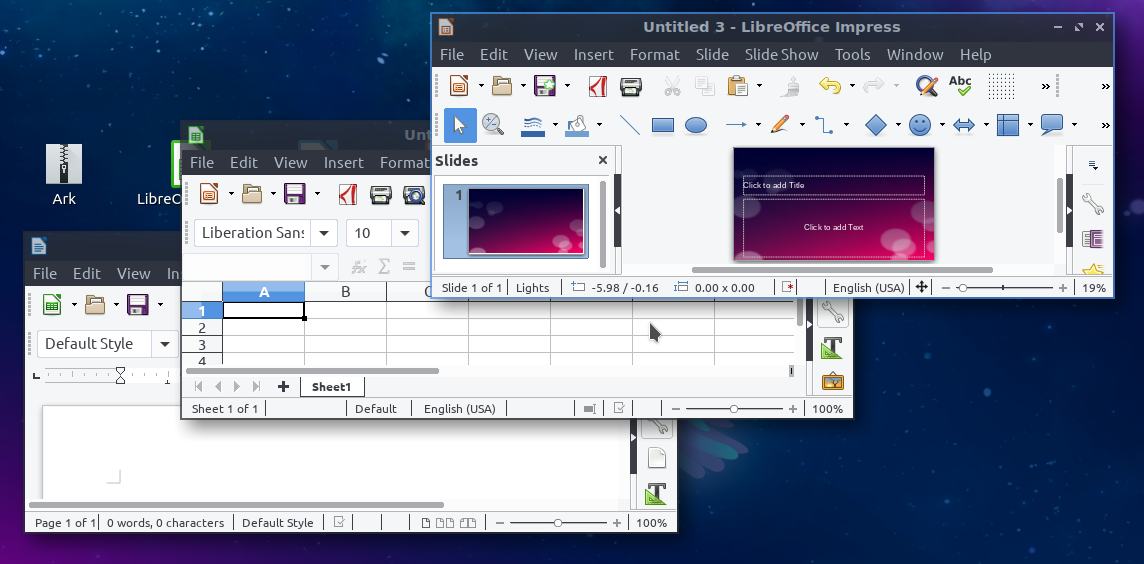Image resolution: width=1144 pixels, height=564 pixels.
Task: Click Export as PDF icon in Calc
Action: coord(347,194)
